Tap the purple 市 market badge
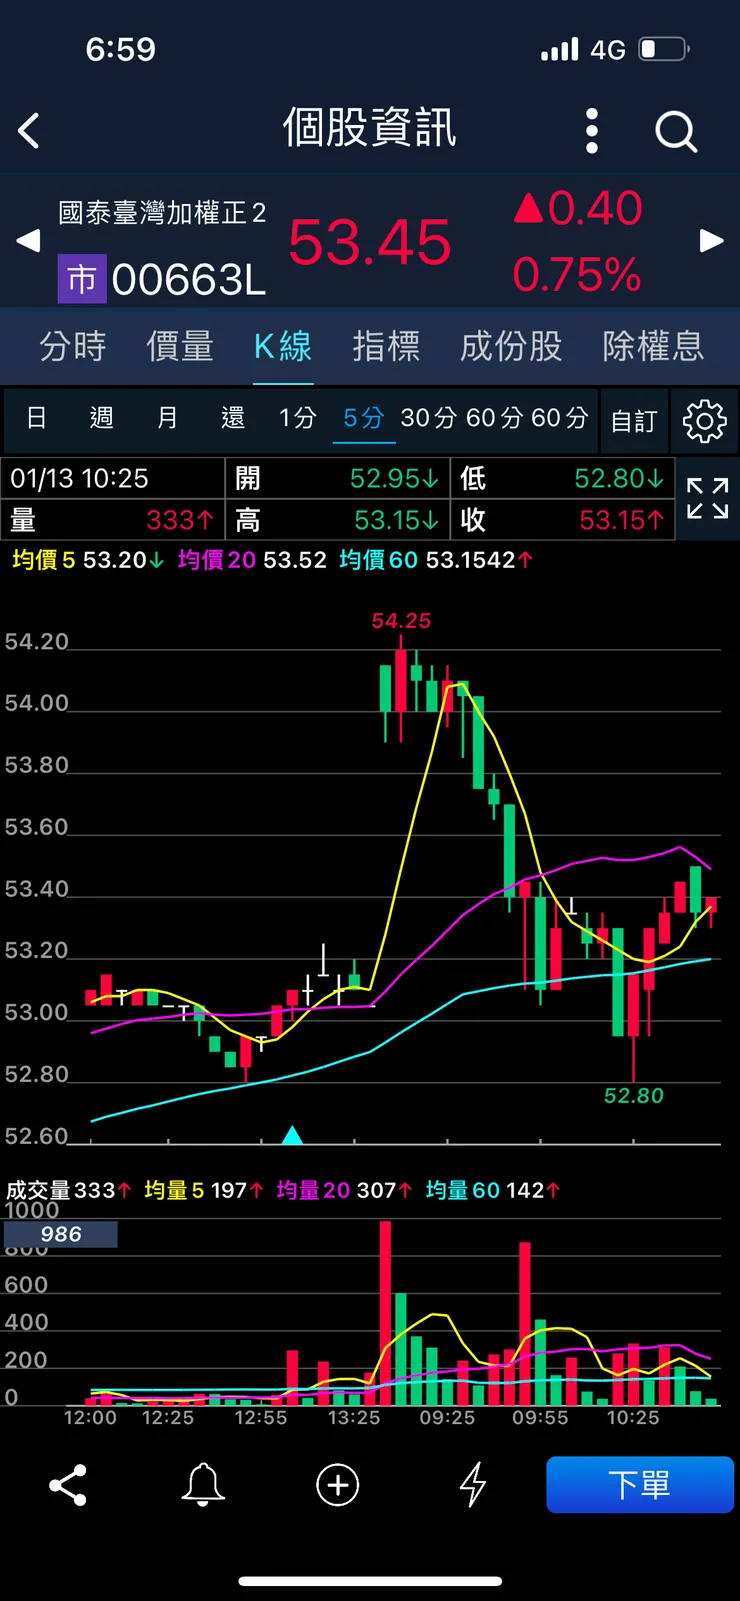The height and width of the screenshot is (1601, 740). [x=82, y=279]
